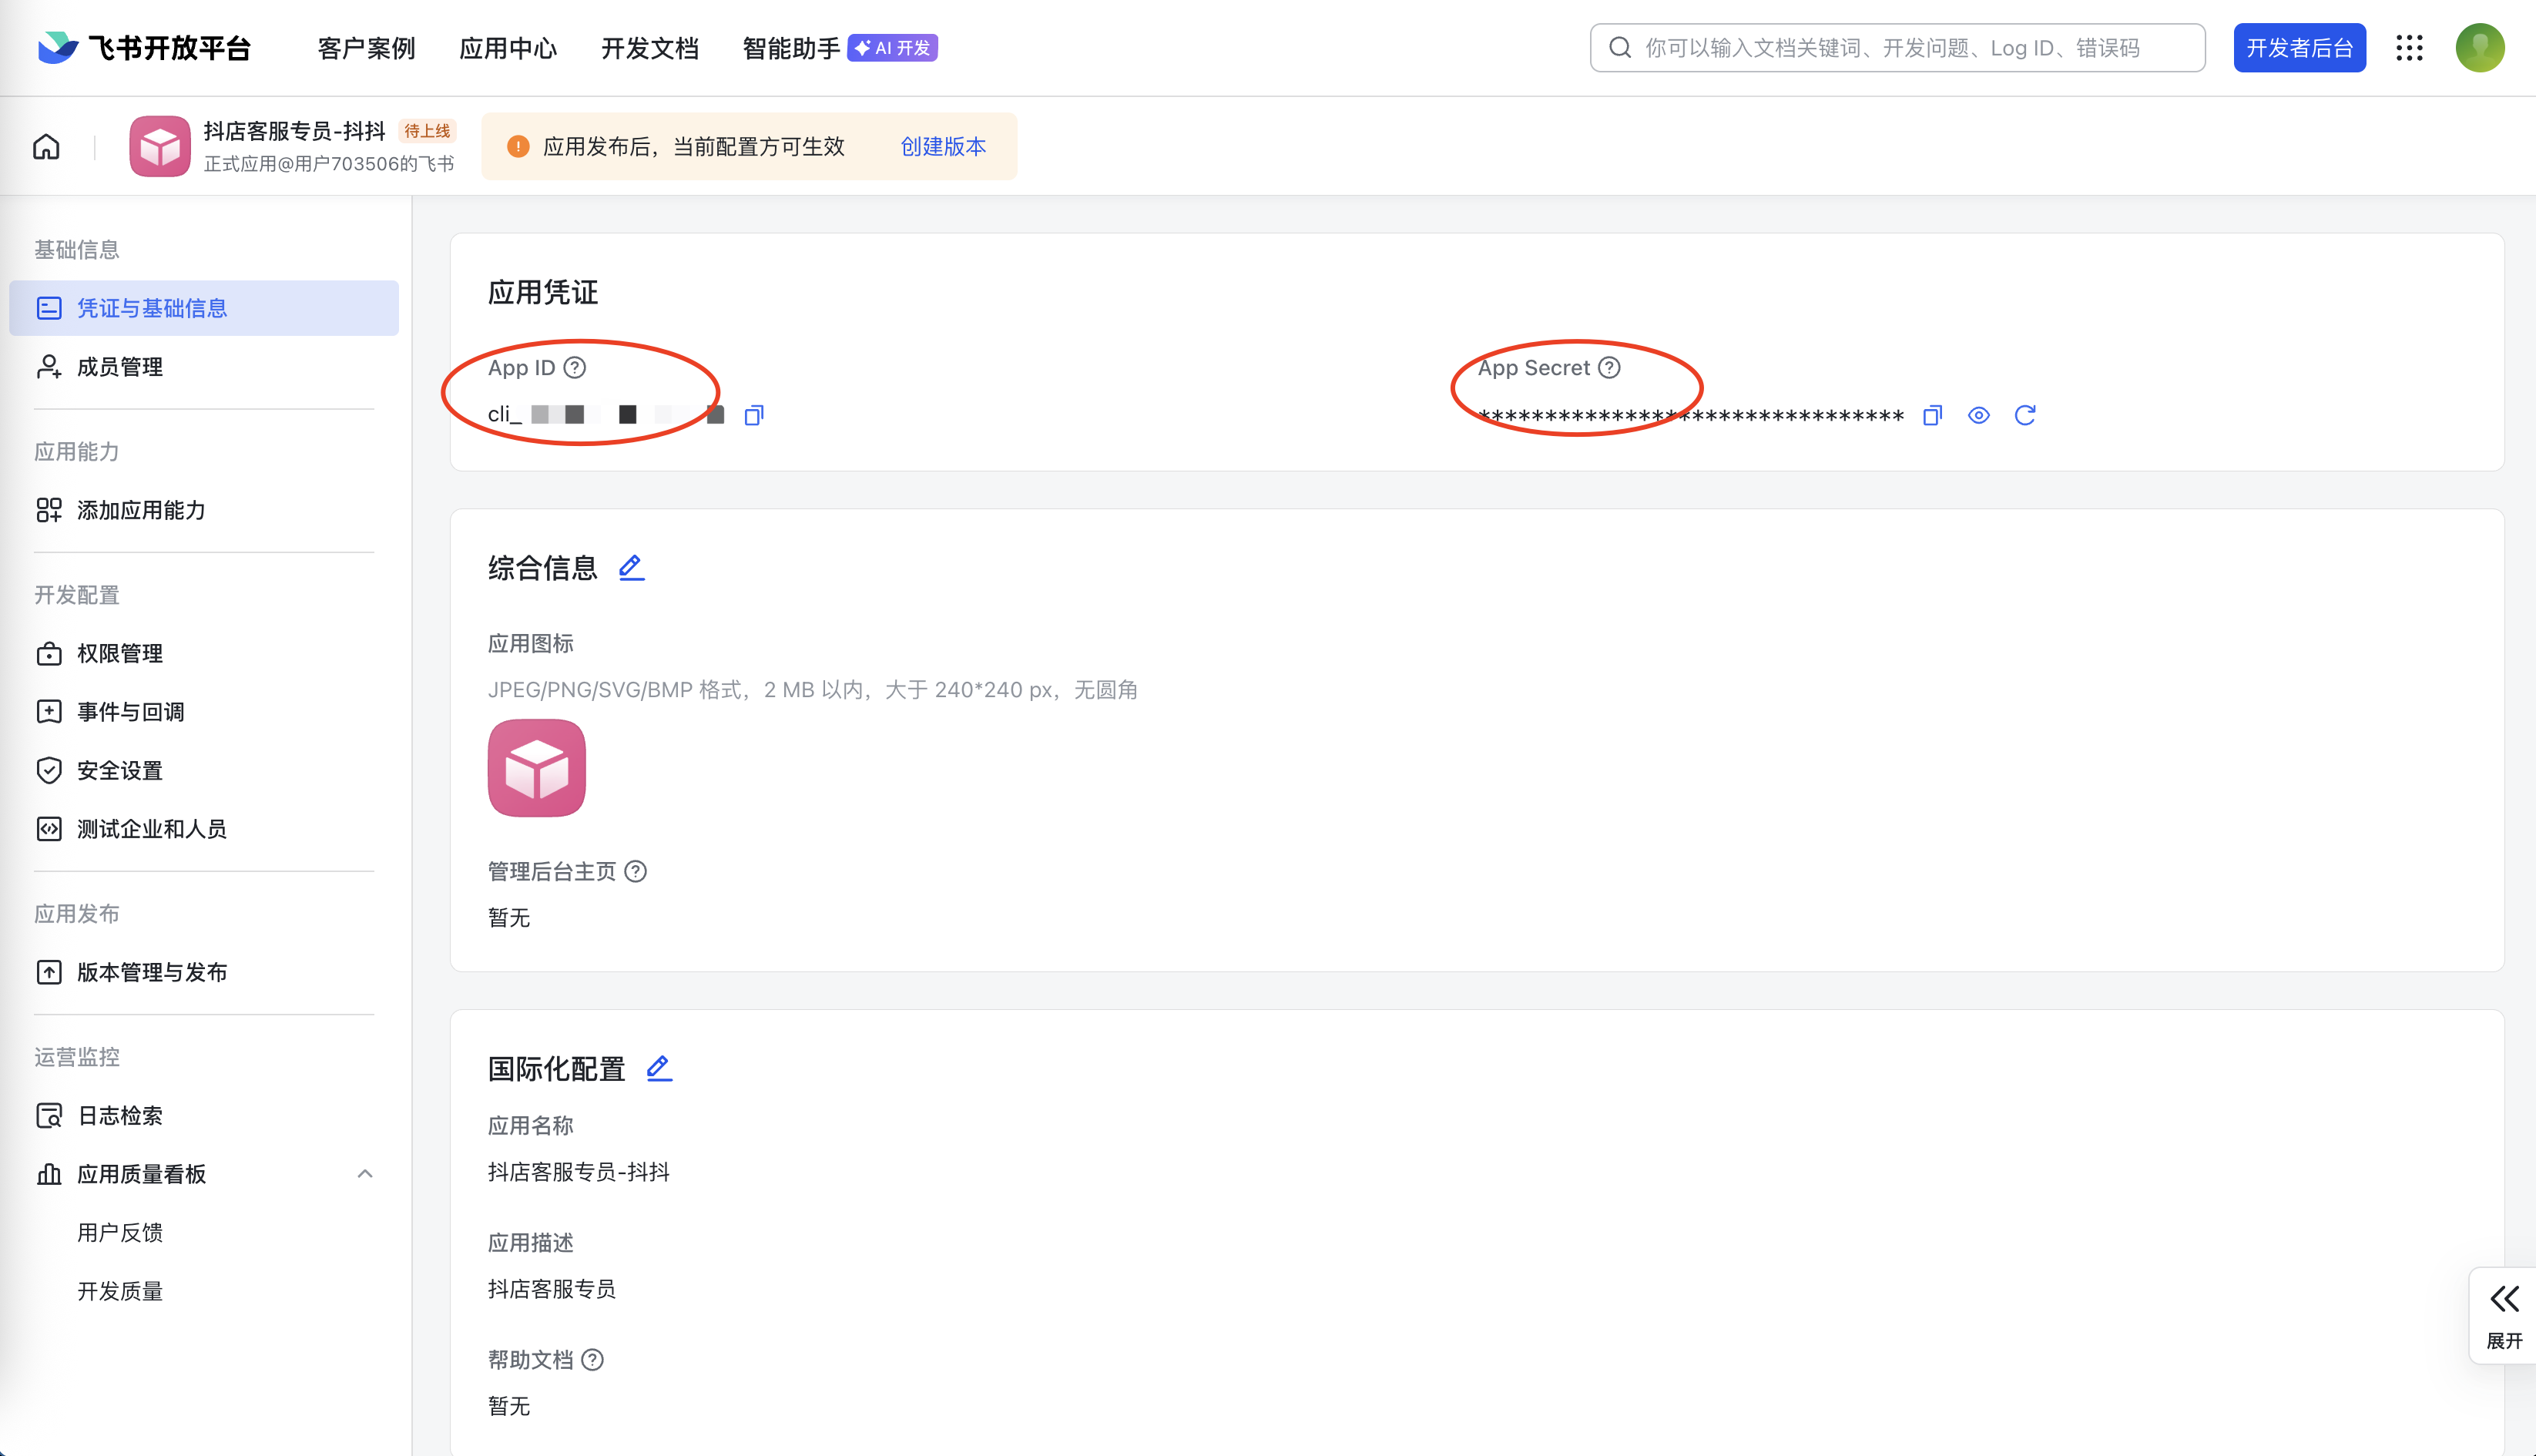
Task: Open the nine-dot apps grid
Action: pyautogui.click(x=2409, y=48)
